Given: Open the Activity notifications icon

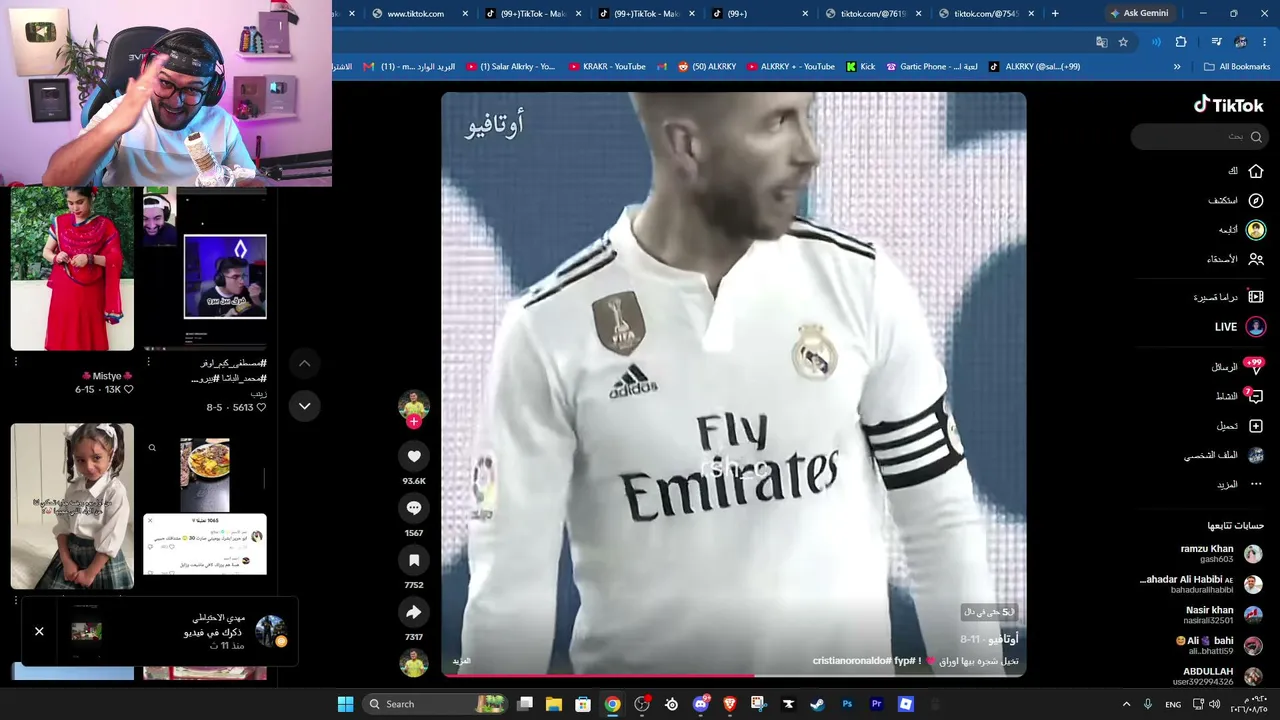Looking at the screenshot, I should tap(1255, 396).
